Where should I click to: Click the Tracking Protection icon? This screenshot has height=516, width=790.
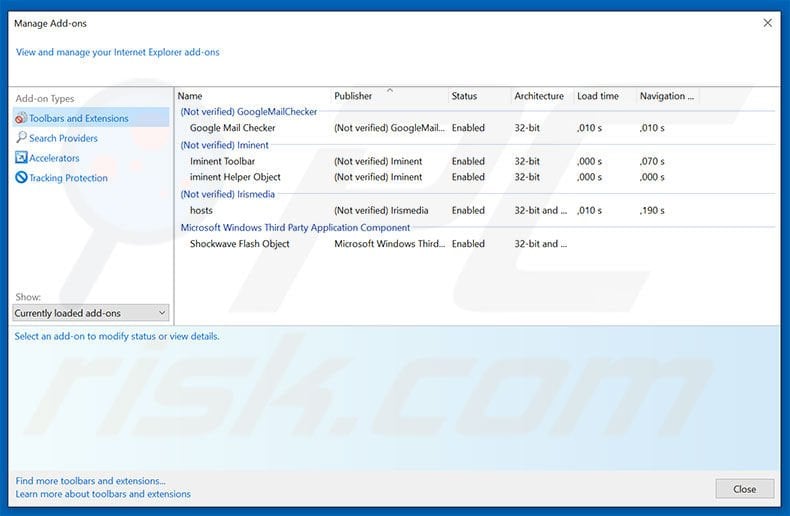[21, 177]
